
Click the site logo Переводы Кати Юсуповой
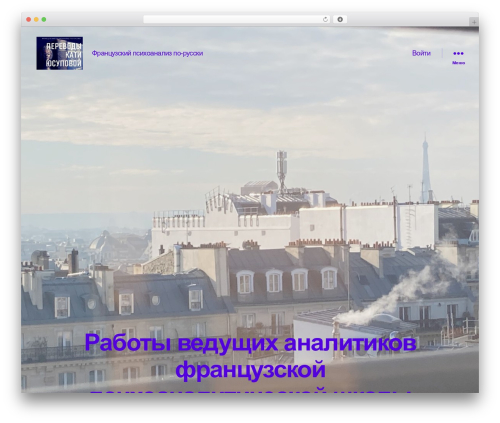click(60, 53)
